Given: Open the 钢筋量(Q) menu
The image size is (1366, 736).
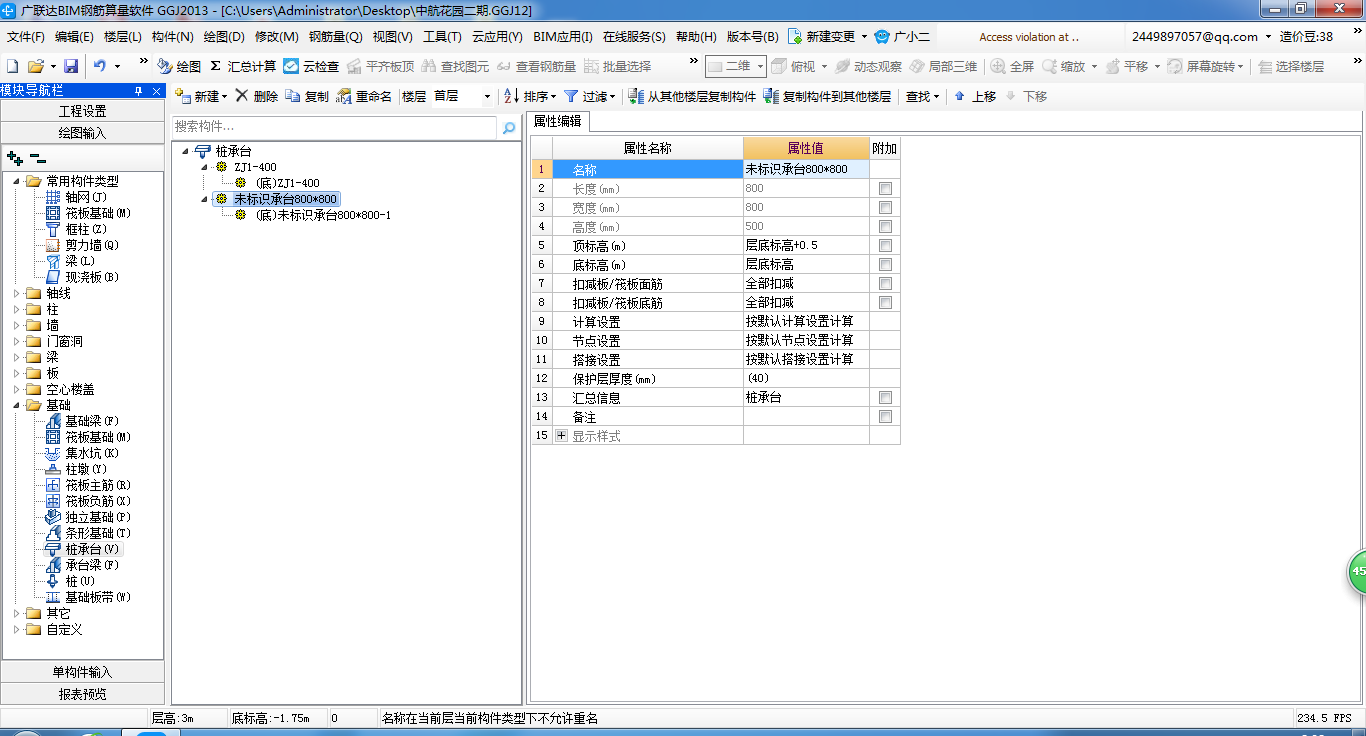Looking at the screenshot, I should (335, 36).
